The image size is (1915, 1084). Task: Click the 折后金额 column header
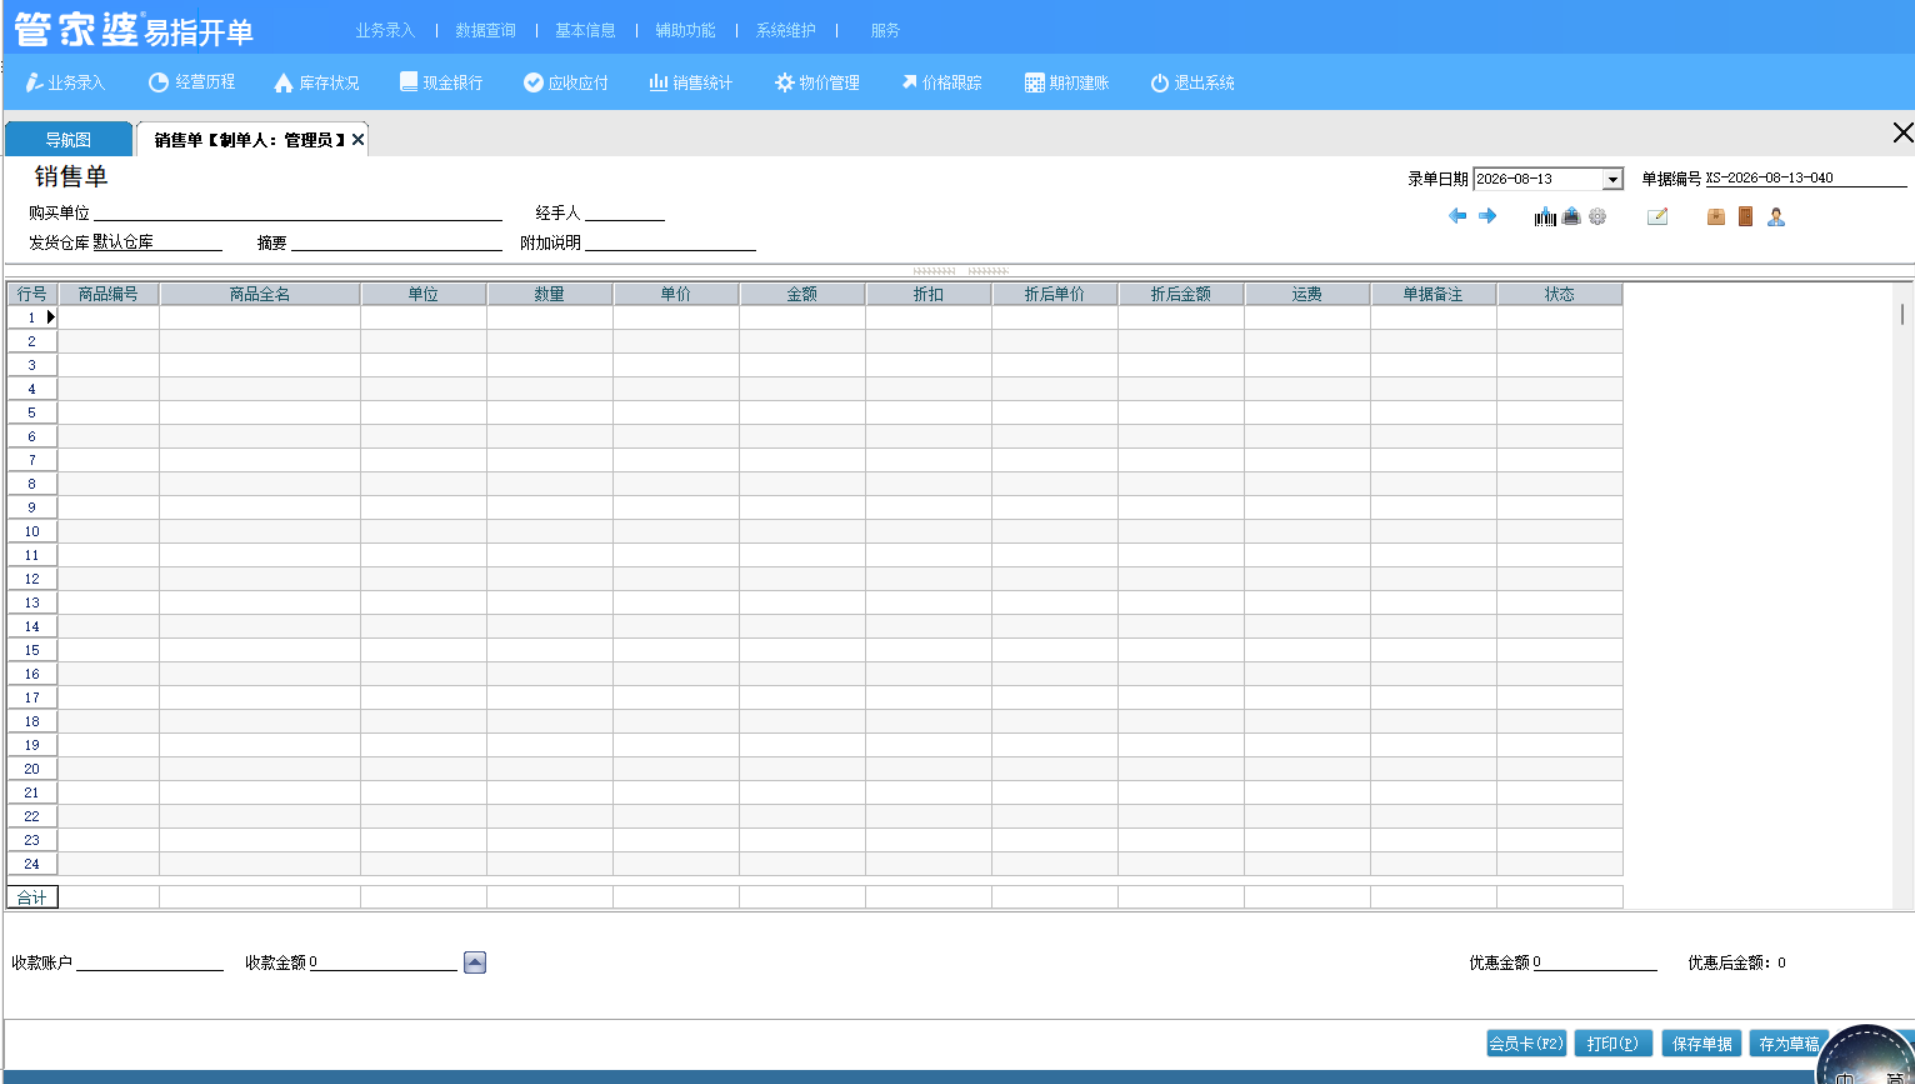click(1180, 294)
